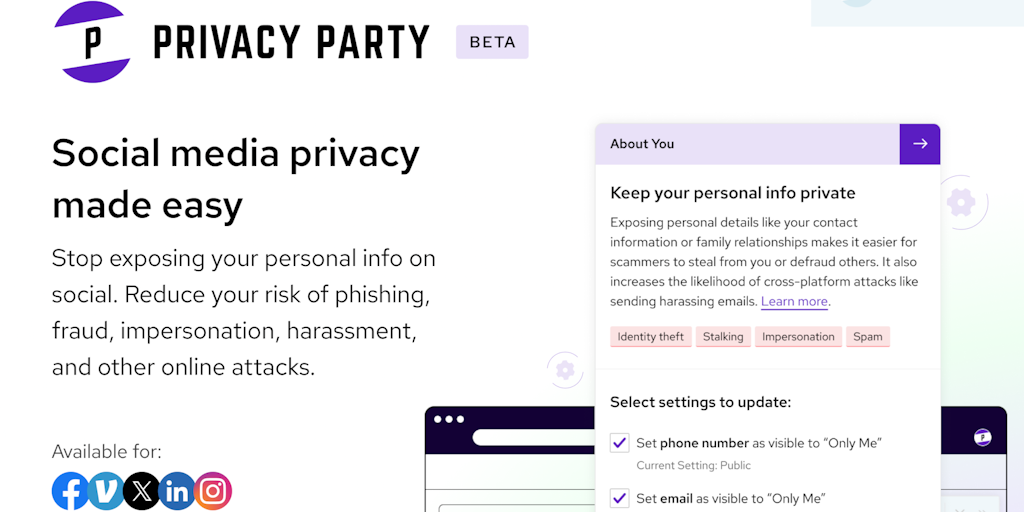Select the Spam tag
The height and width of the screenshot is (512, 1024).
[868, 337]
